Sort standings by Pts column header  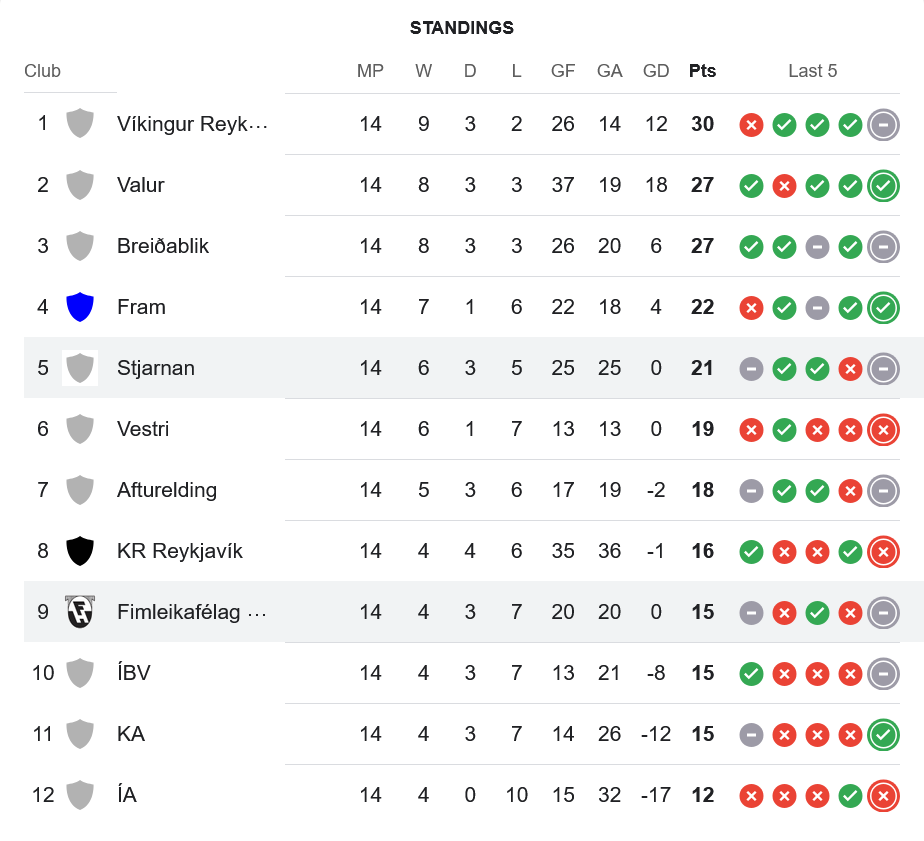702,71
